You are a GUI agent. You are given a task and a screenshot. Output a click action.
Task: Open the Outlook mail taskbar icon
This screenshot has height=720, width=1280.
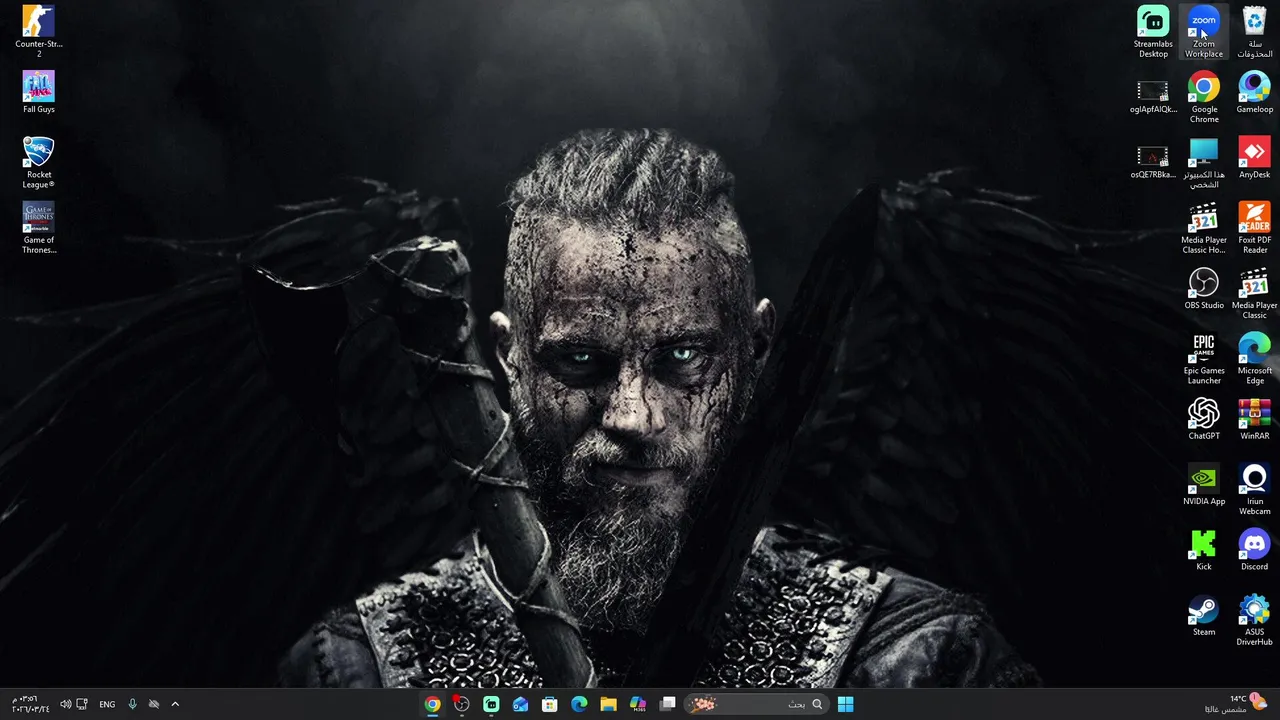(x=520, y=704)
